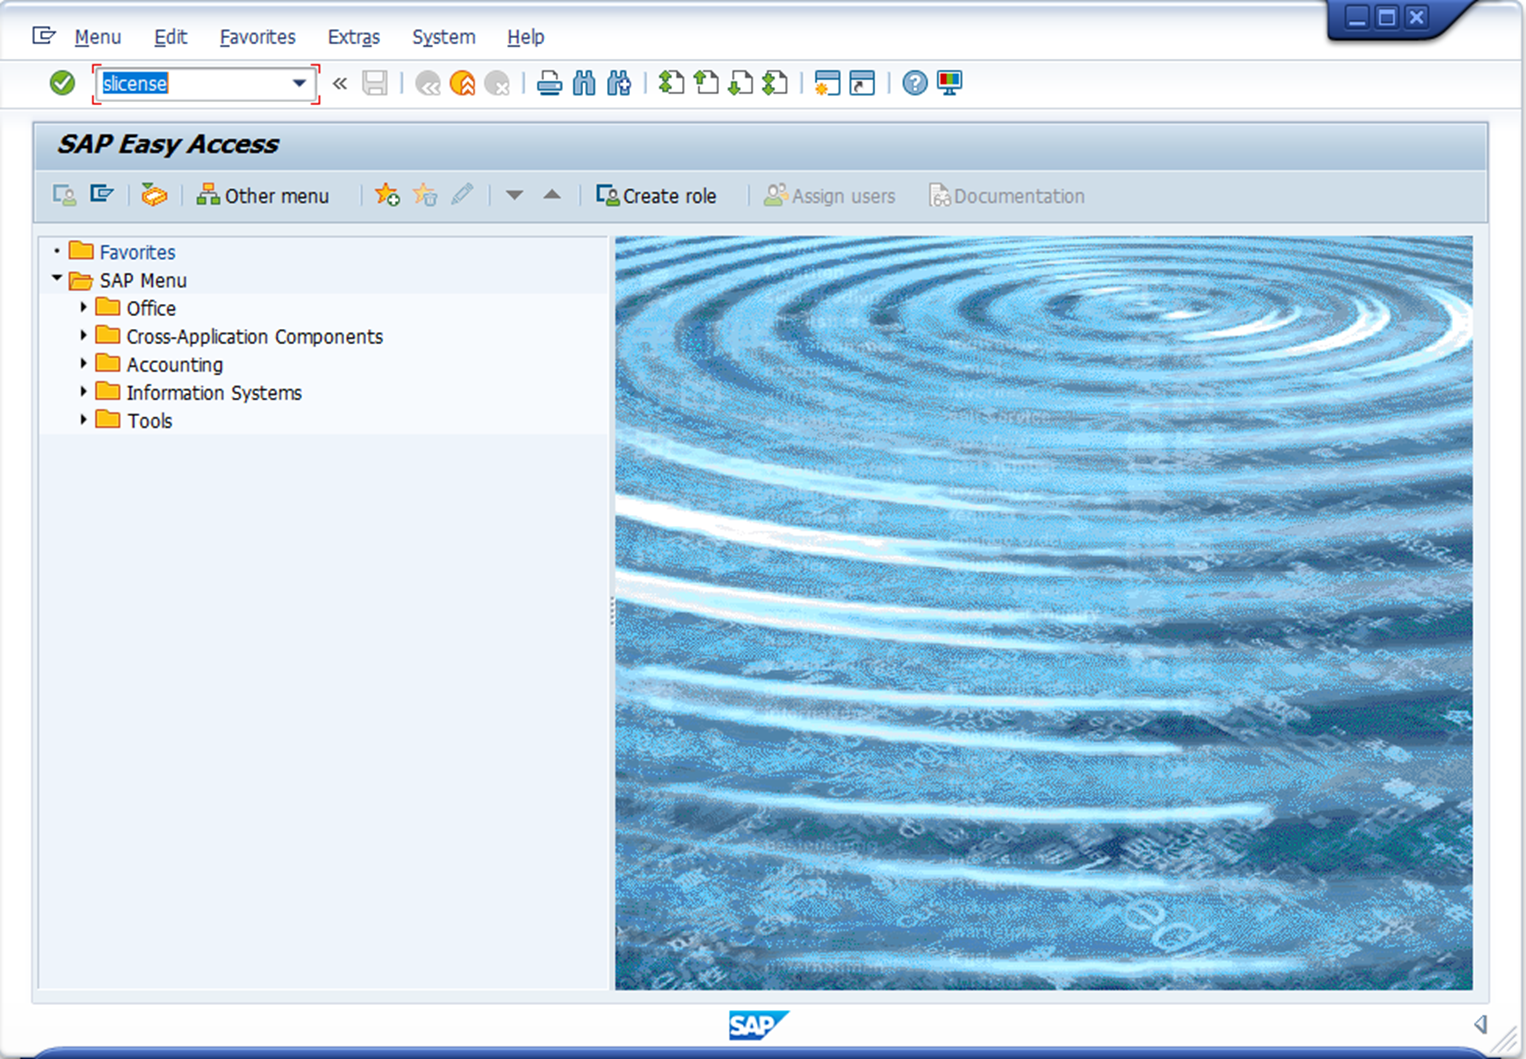Open the window control menu icon beside Menu
Viewport: 1526px width, 1059px height.
click(x=43, y=37)
